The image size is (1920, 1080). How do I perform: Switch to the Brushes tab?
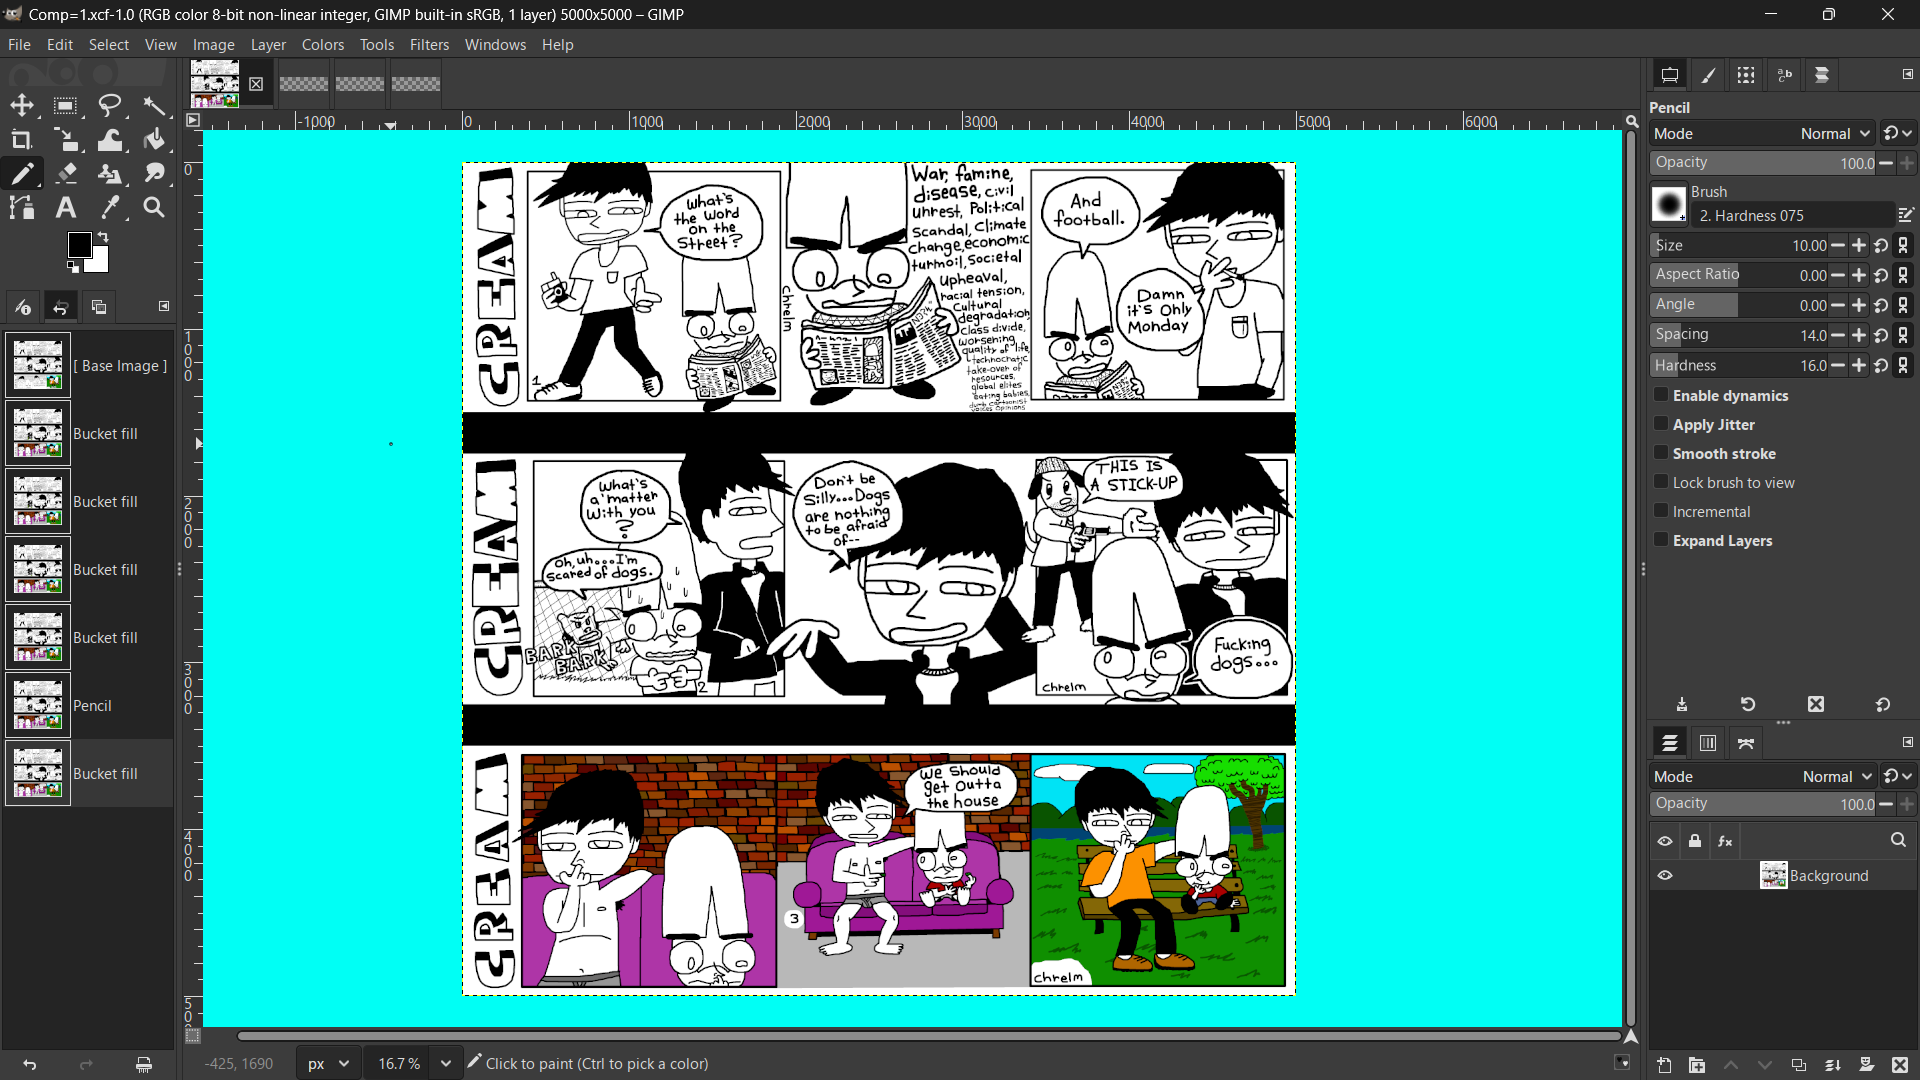tap(1709, 75)
